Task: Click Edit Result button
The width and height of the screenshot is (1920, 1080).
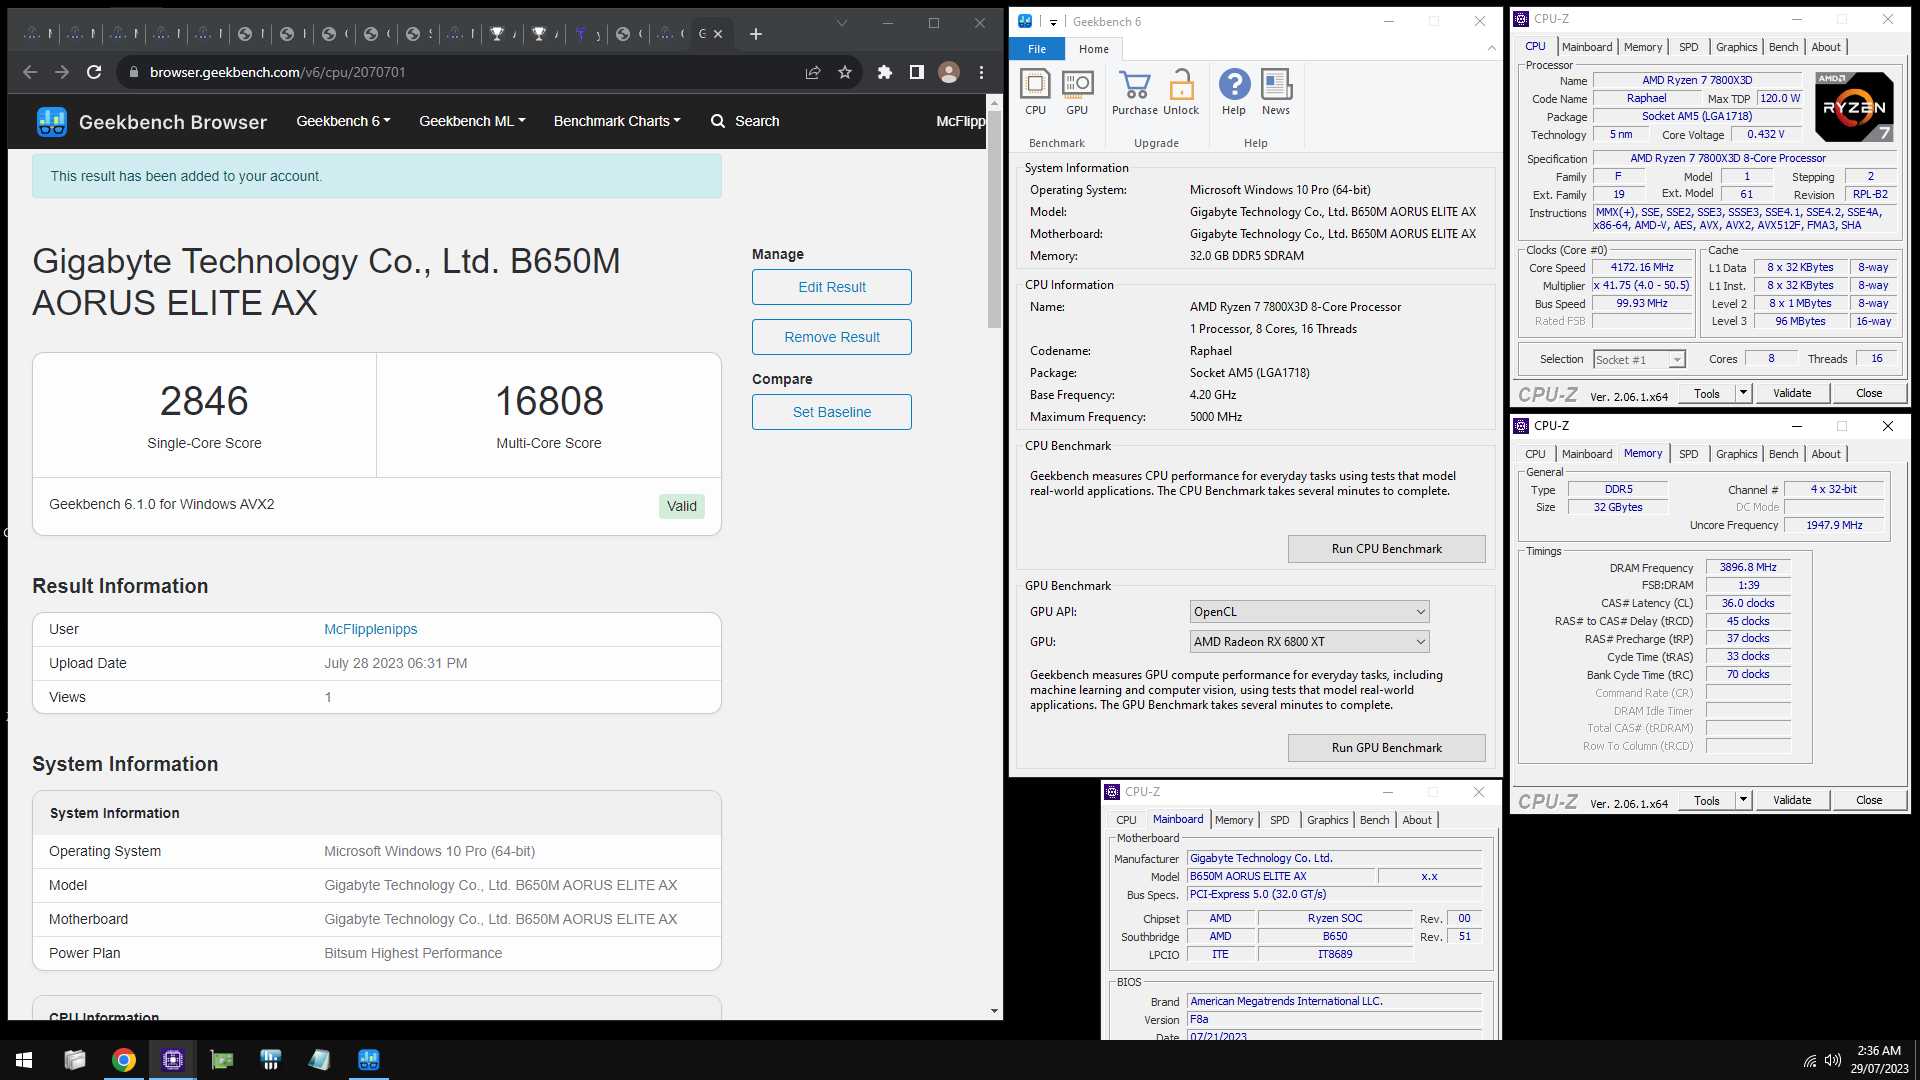Action: 832,287
